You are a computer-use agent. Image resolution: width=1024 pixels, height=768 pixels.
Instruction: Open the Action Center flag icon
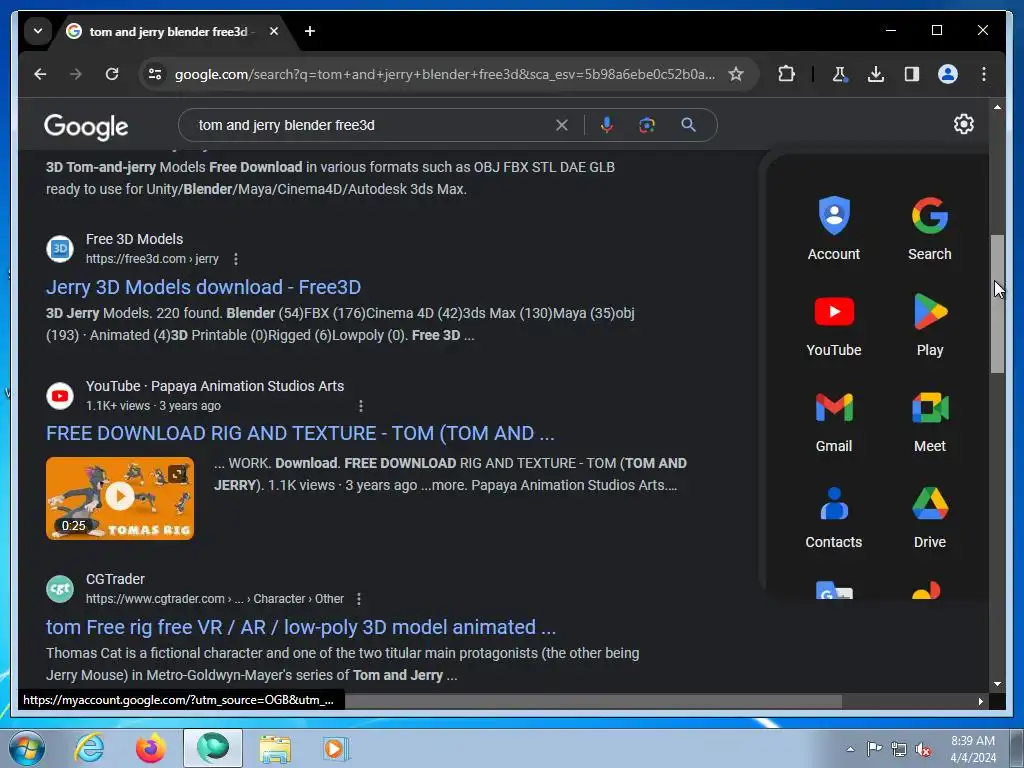(874, 748)
